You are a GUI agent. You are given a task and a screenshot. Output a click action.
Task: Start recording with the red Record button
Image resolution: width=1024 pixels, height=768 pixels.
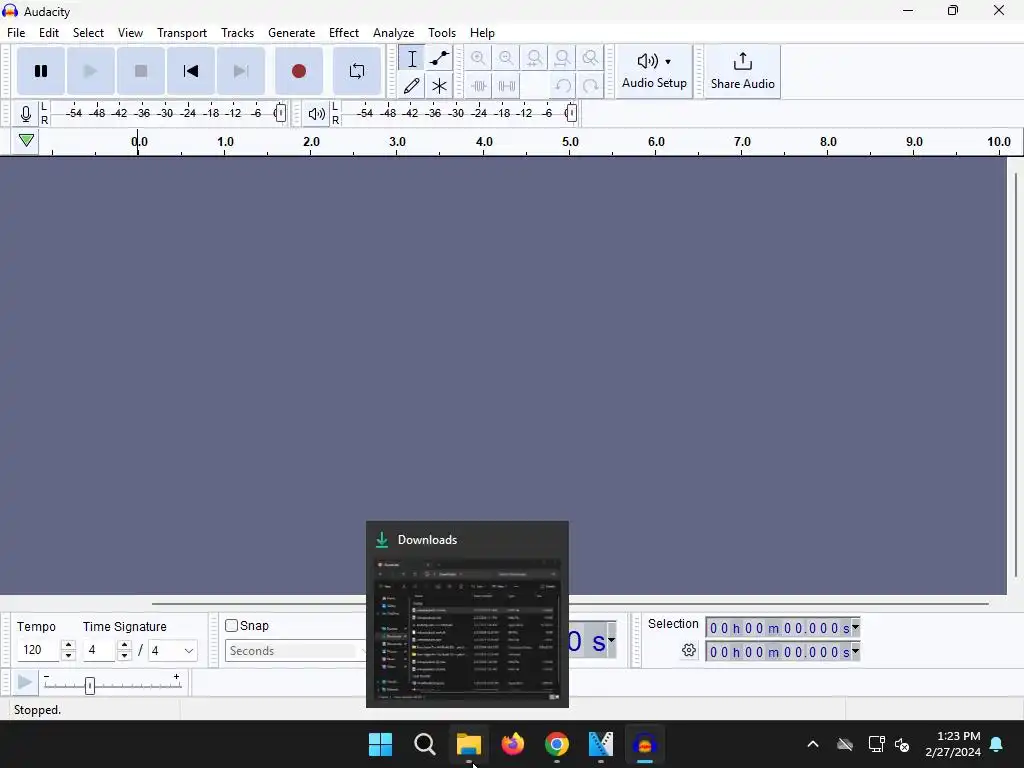(298, 71)
